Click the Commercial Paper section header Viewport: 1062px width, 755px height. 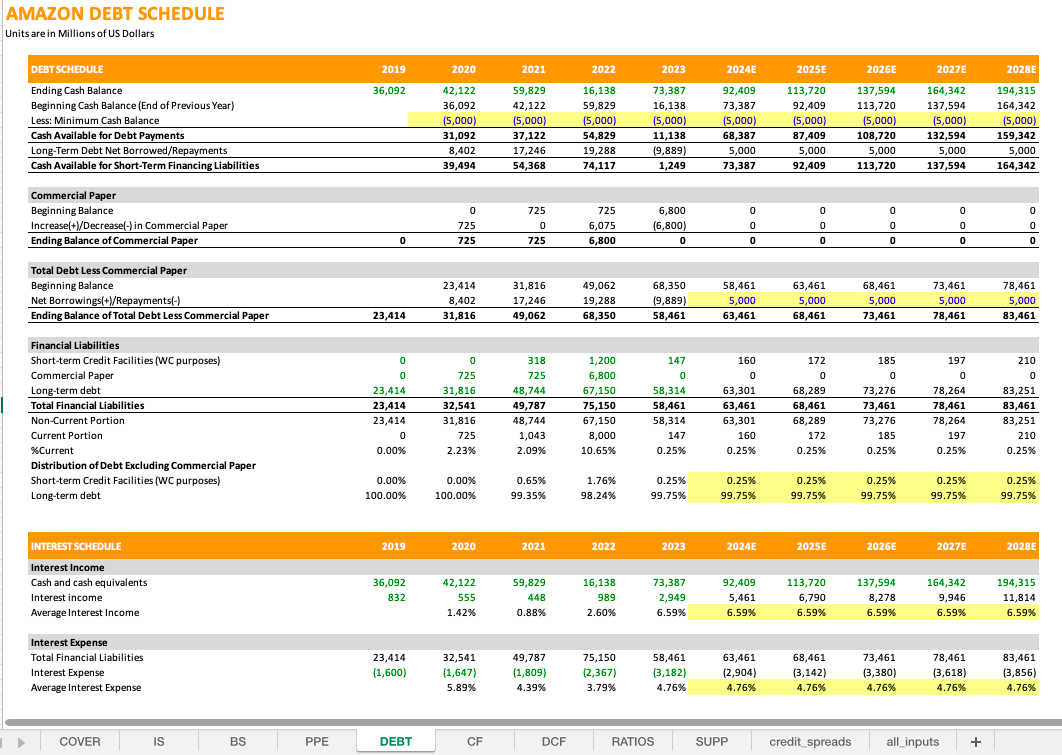click(x=73, y=195)
